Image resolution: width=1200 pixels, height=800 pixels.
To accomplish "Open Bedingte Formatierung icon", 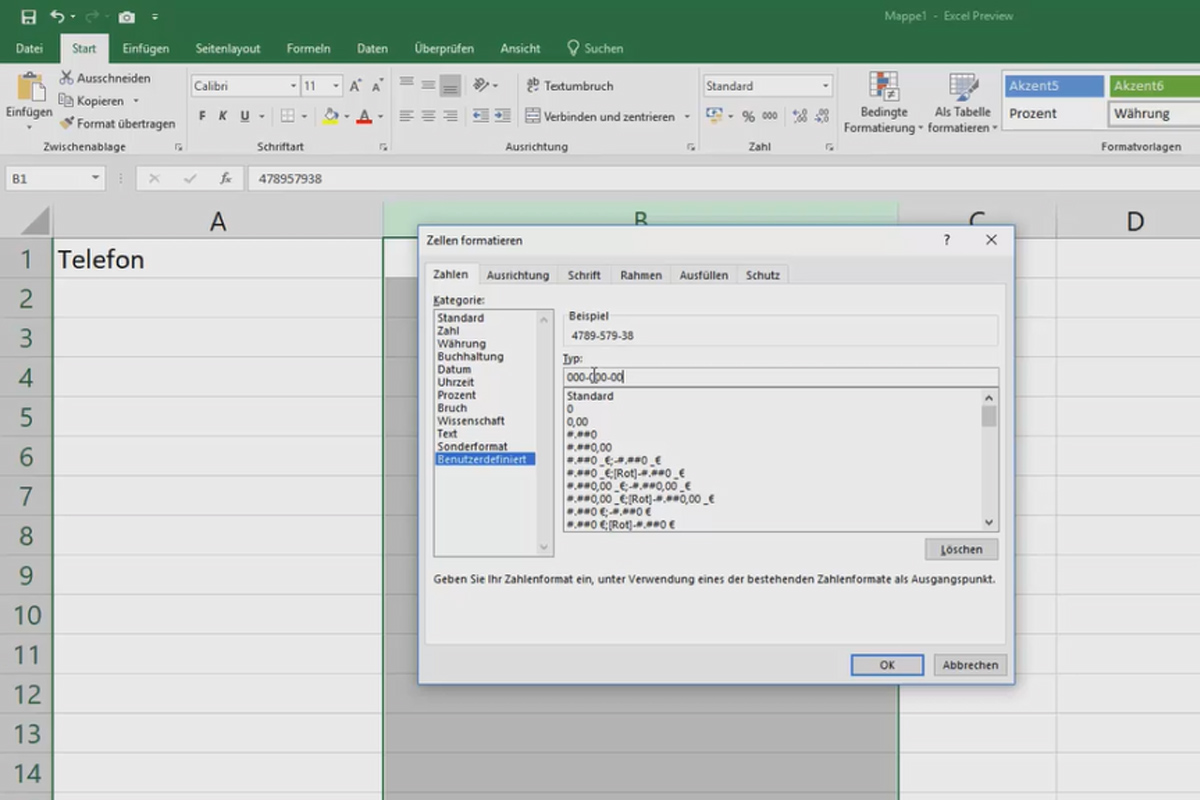I will coord(882,87).
